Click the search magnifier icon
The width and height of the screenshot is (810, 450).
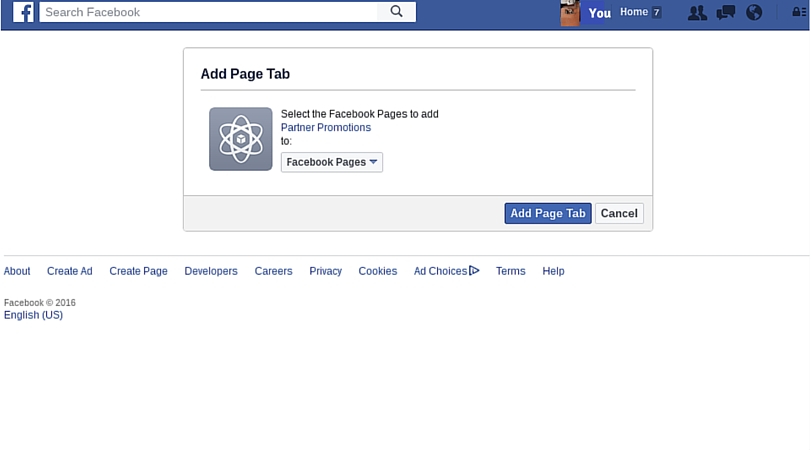click(x=396, y=12)
